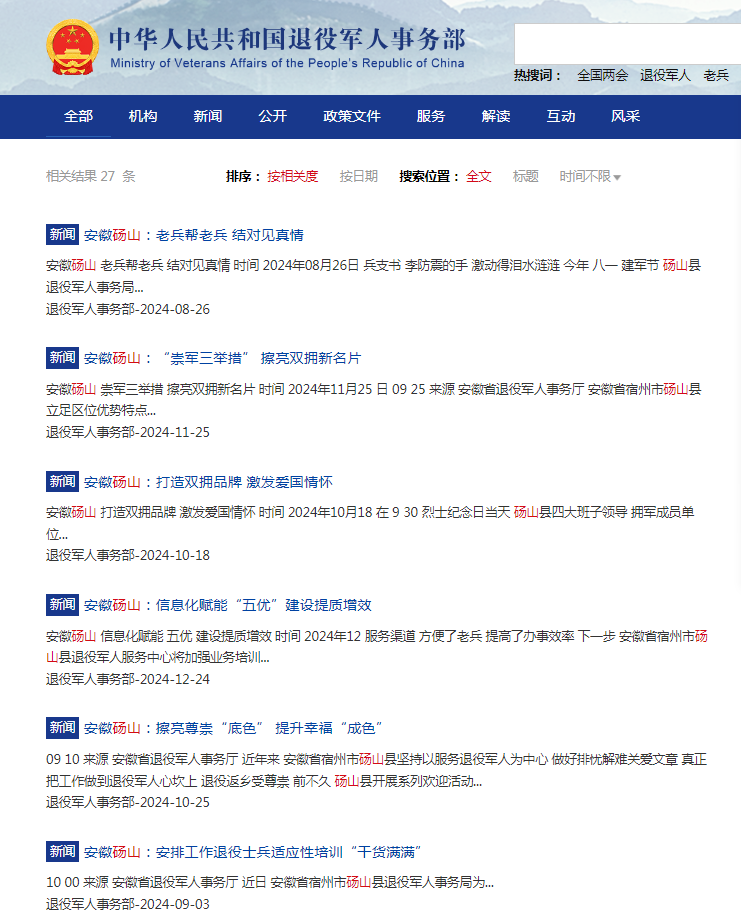This screenshot has height=918, width=741.
Task: Open result 擦亮尊崇底色 提升幸福成色
Action: tap(234, 728)
